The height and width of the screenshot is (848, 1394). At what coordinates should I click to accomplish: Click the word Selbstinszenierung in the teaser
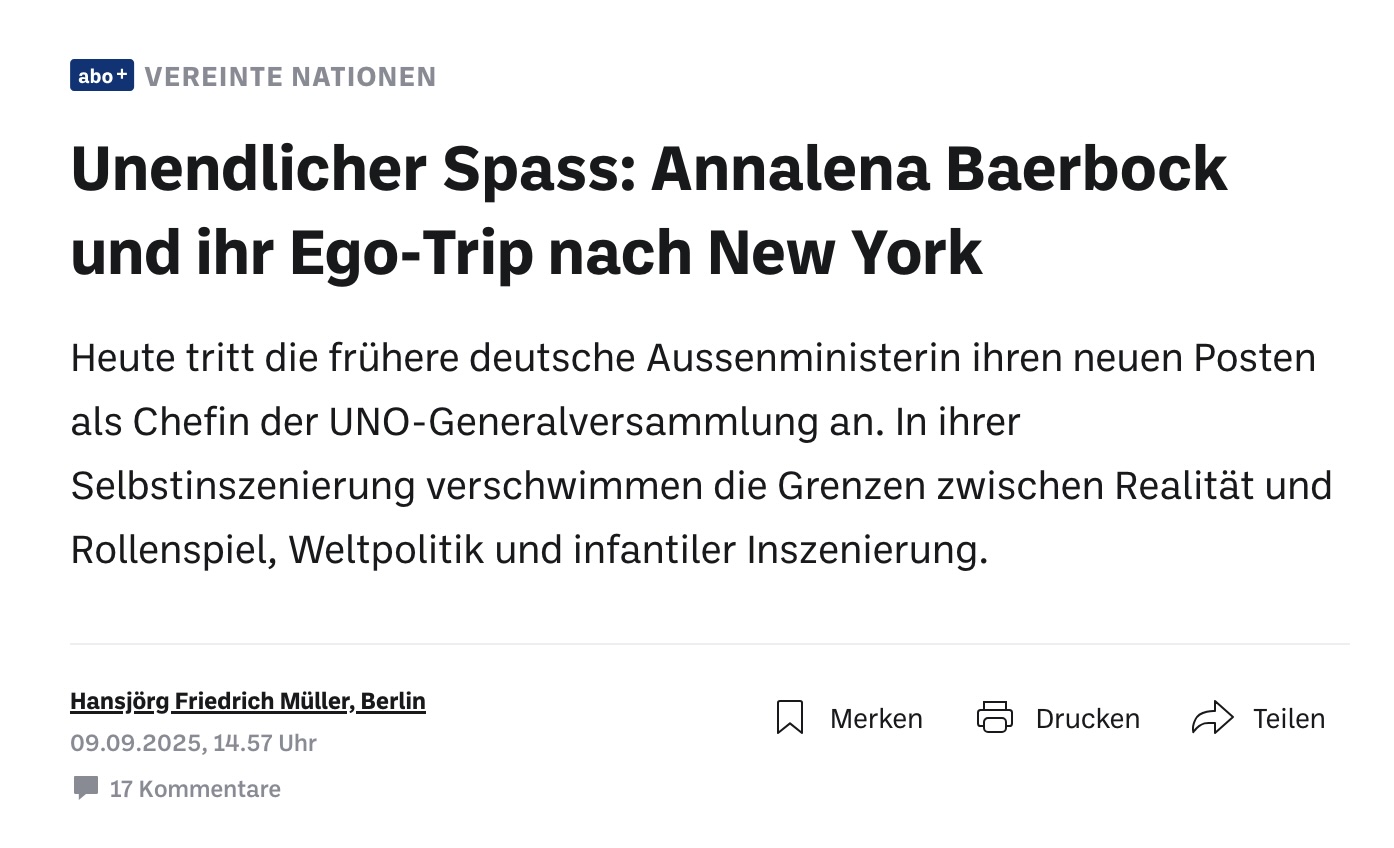(243, 487)
